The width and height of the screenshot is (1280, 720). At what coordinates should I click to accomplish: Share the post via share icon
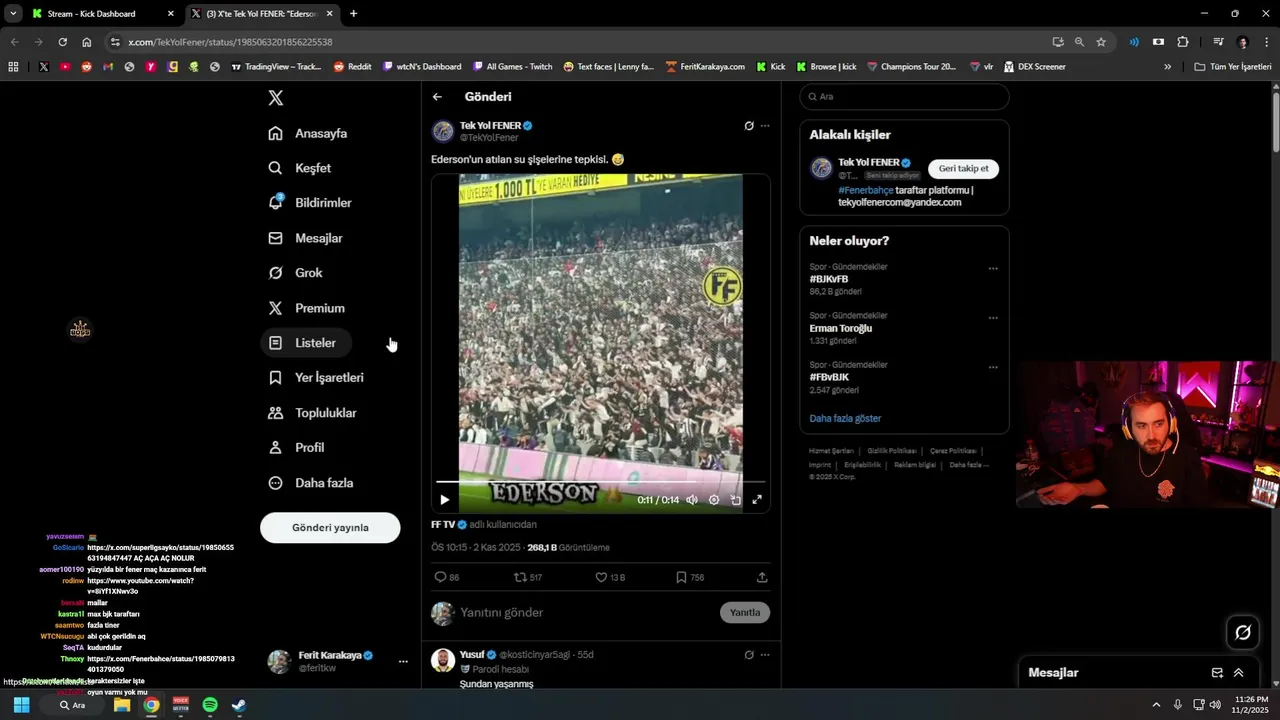[762, 577]
